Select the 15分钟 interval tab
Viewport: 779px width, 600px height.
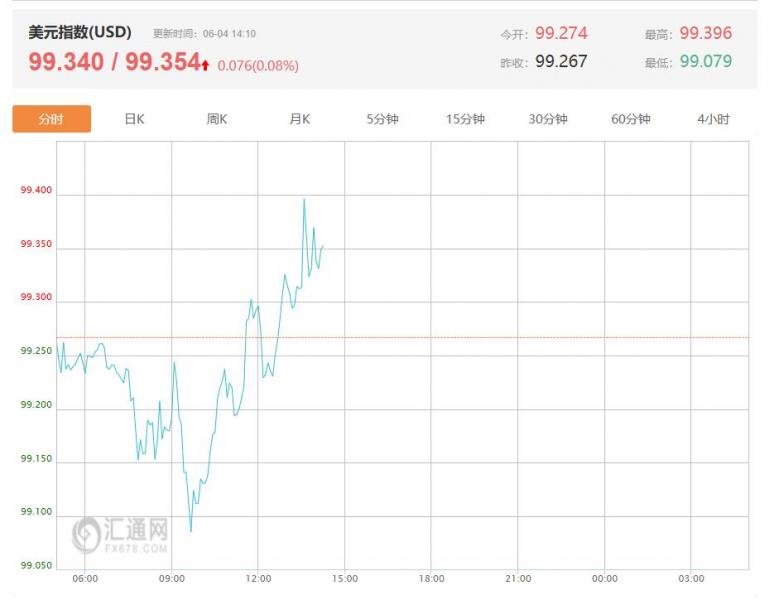pos(465,119)
